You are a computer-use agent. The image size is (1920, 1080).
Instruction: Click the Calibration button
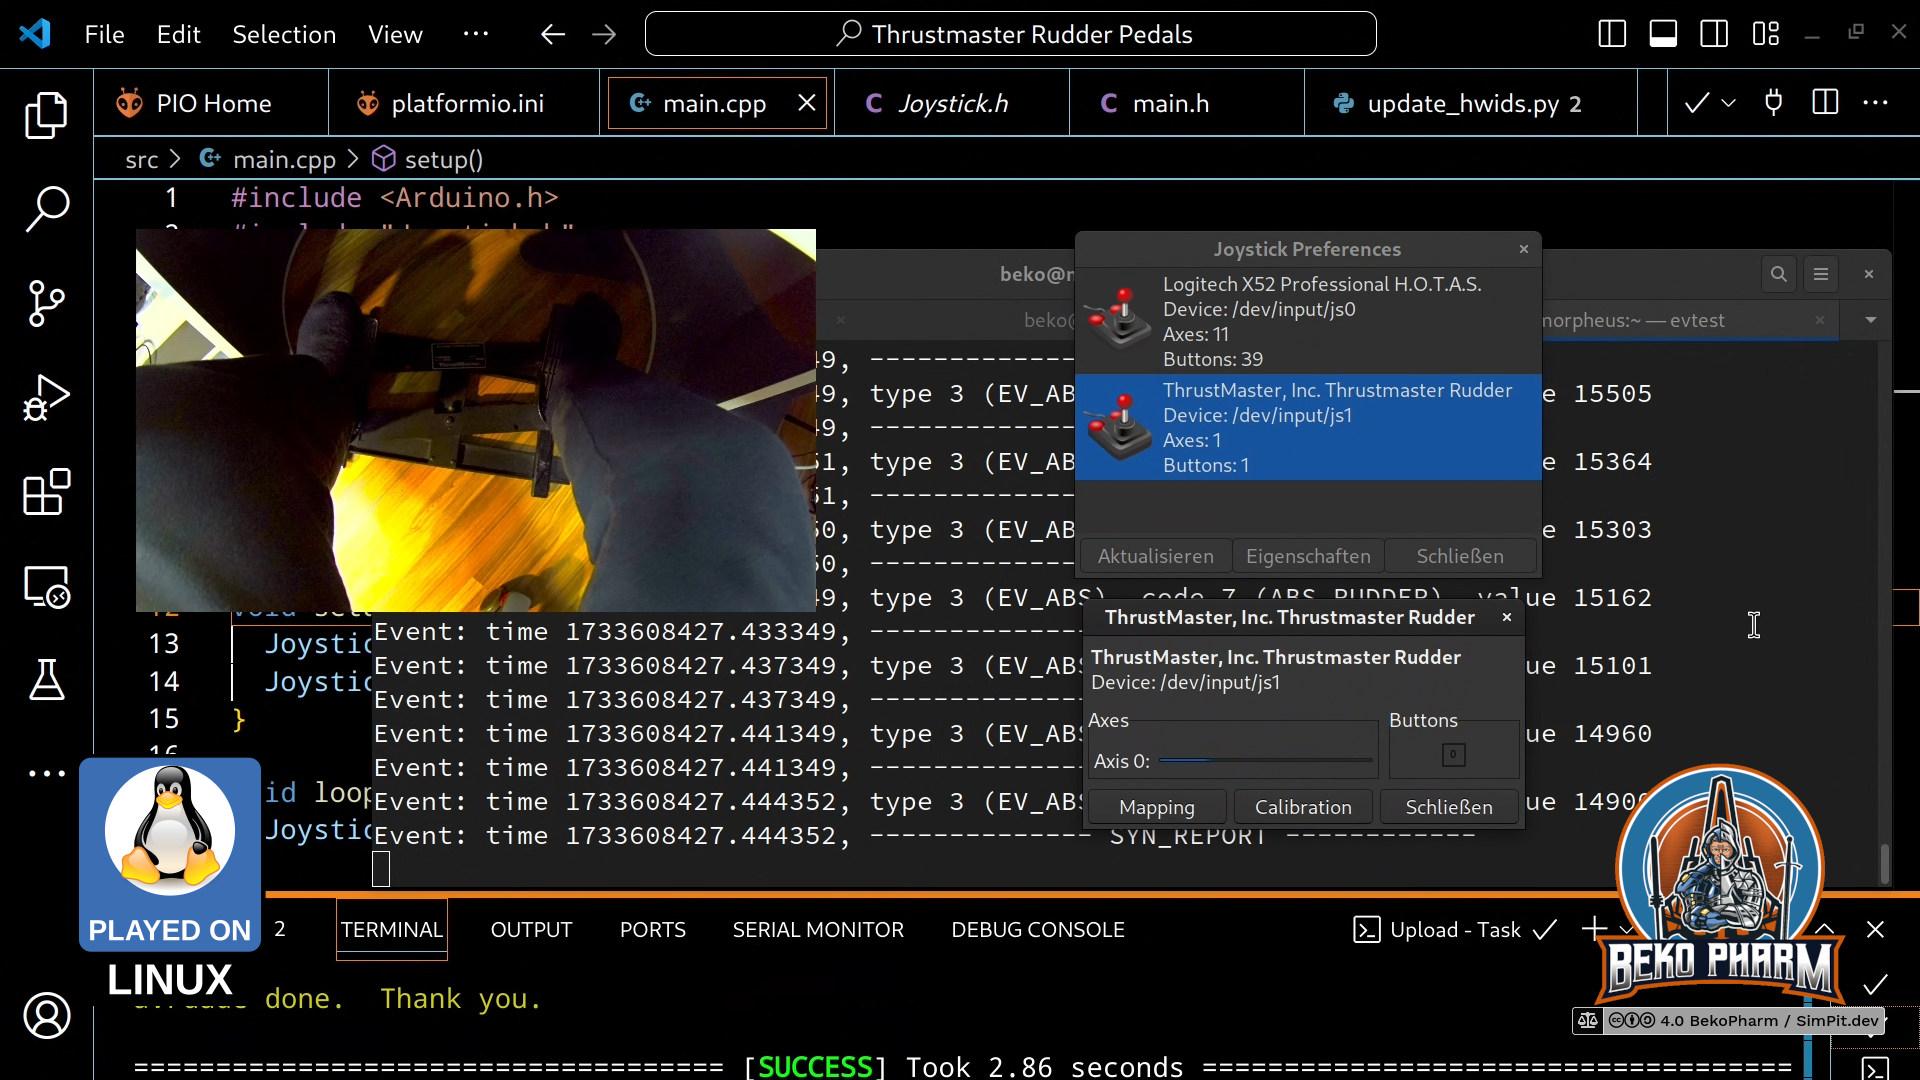1303,807
